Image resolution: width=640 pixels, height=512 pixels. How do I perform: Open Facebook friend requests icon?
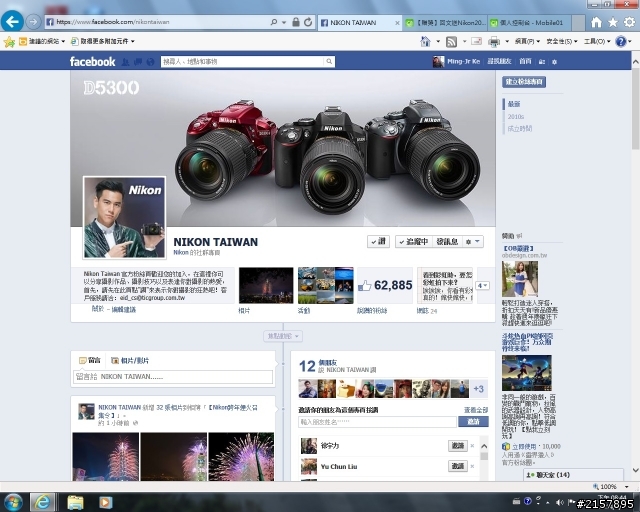pyautogui.click(x=126, y=62)
